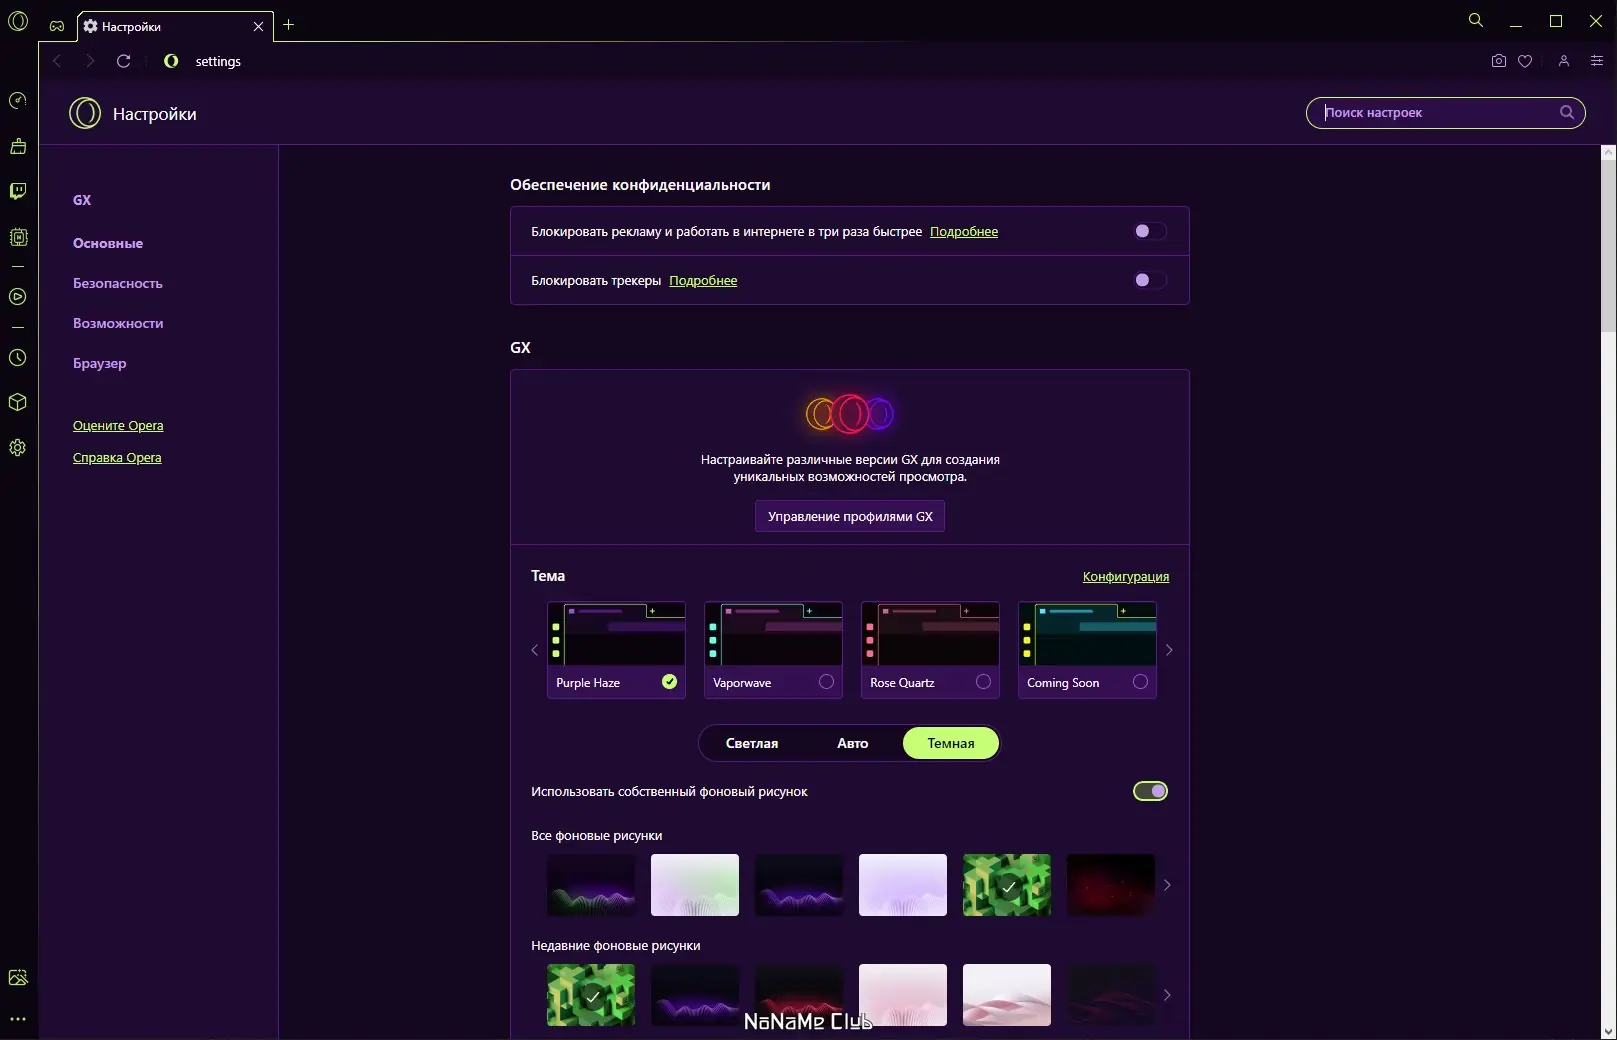1617x1040 pixels.
Task: Select the Coming Soon theme radio
Action: (1140, 682)
